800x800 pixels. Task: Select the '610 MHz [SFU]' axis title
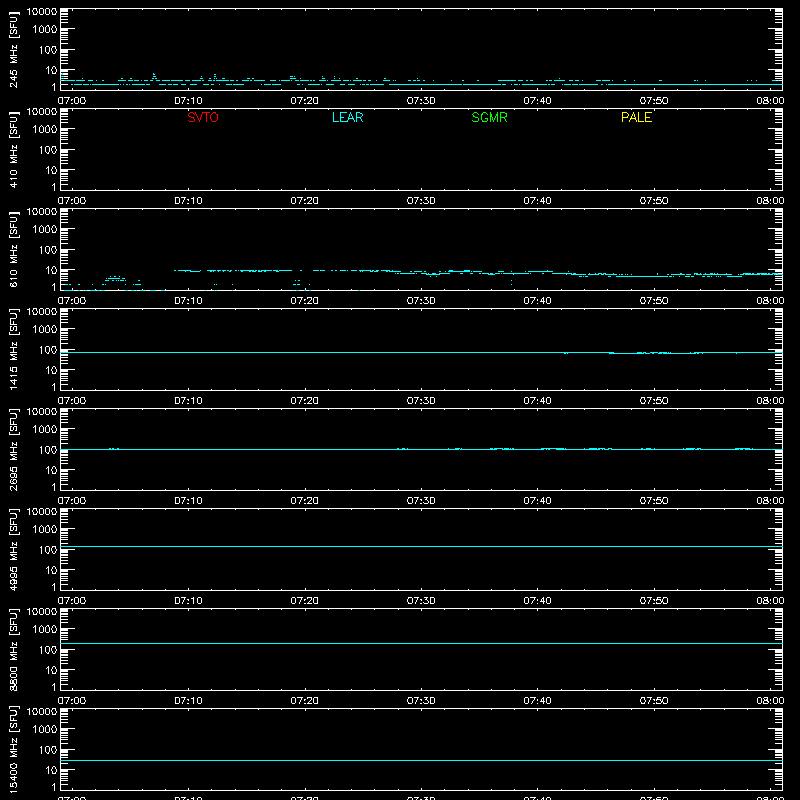pyautogui.click(x=13, y=249)
